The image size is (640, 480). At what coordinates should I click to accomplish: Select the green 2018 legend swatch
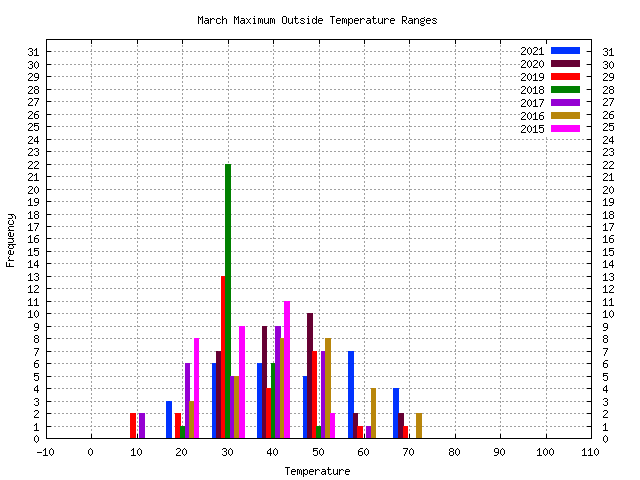[x=565, y=90]
